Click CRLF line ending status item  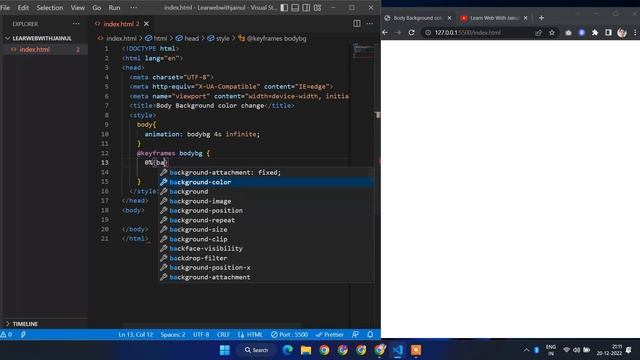223,335
